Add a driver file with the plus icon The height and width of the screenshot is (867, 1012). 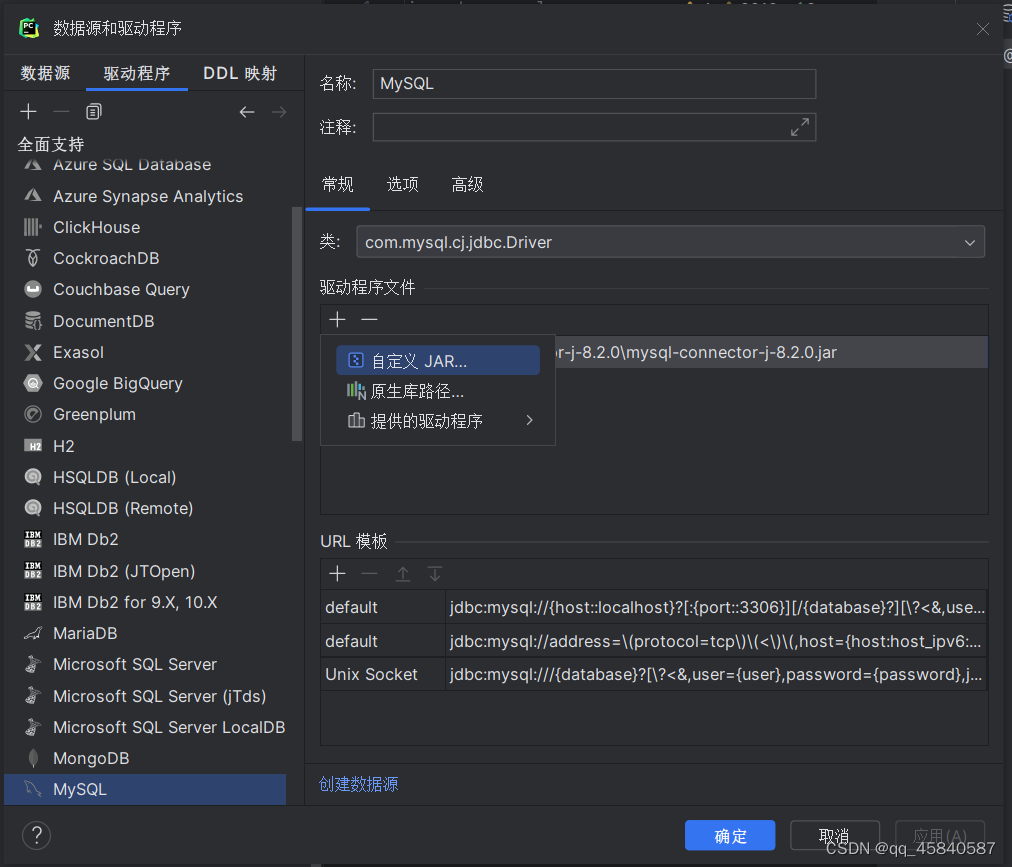tap(337, 319)
